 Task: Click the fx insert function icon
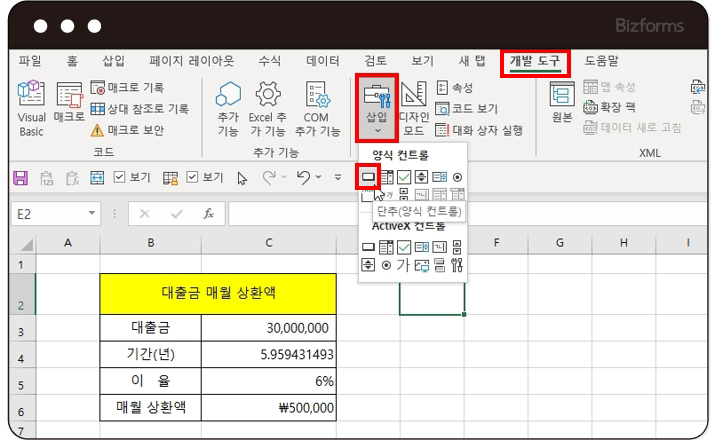coord(209,213)
